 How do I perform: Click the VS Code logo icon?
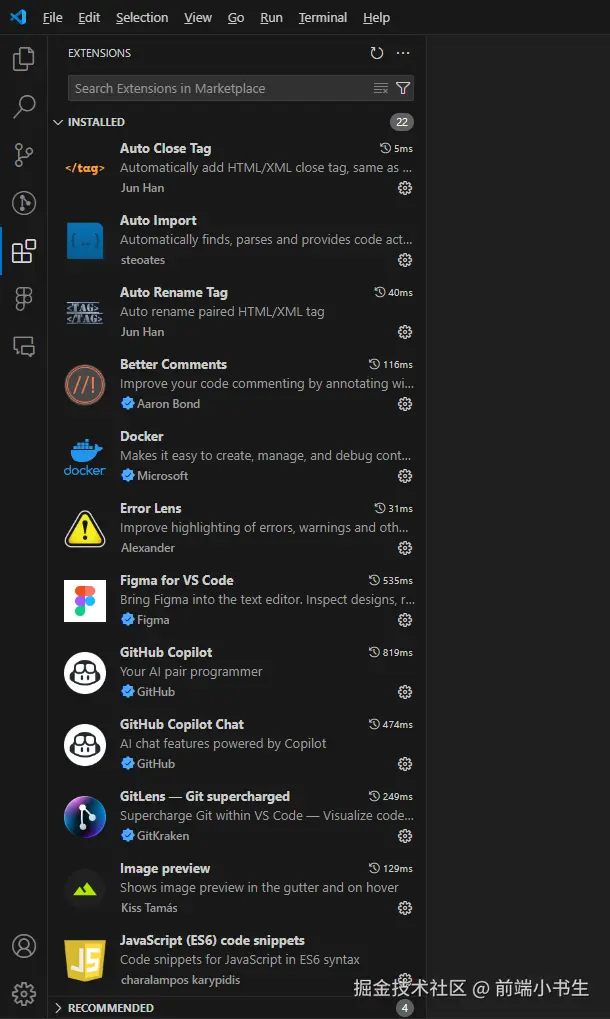18,17
